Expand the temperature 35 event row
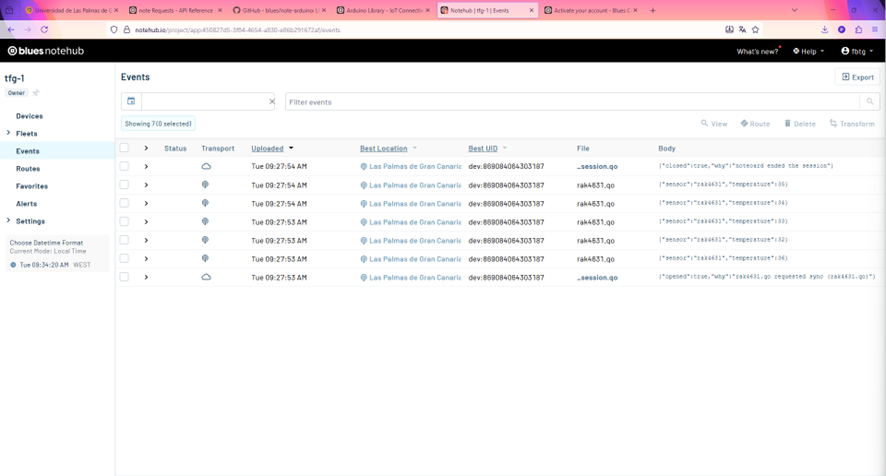Screen dimensions: 886x476 (146, 185)
